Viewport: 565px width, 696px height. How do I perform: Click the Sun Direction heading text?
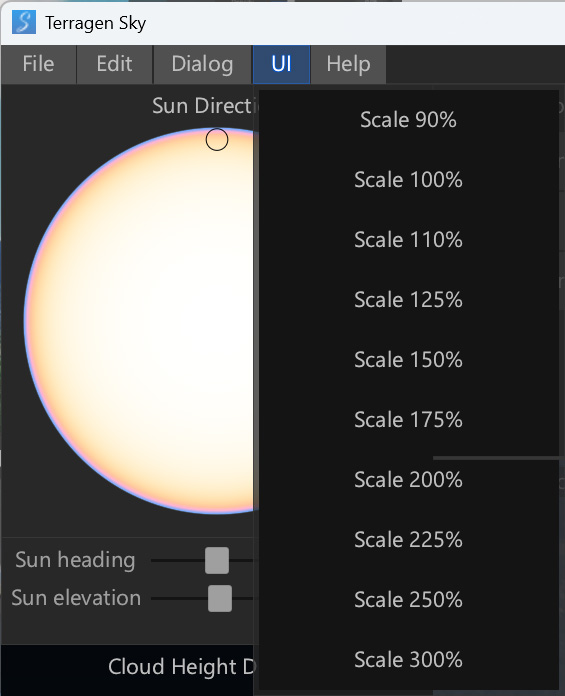(203, 106)
